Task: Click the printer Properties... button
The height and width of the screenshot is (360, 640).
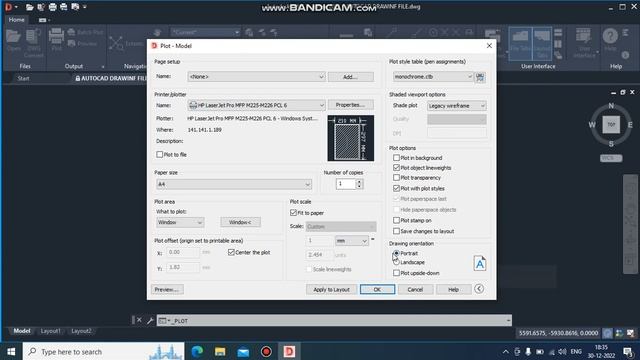Action: click(x=350, y=105)
